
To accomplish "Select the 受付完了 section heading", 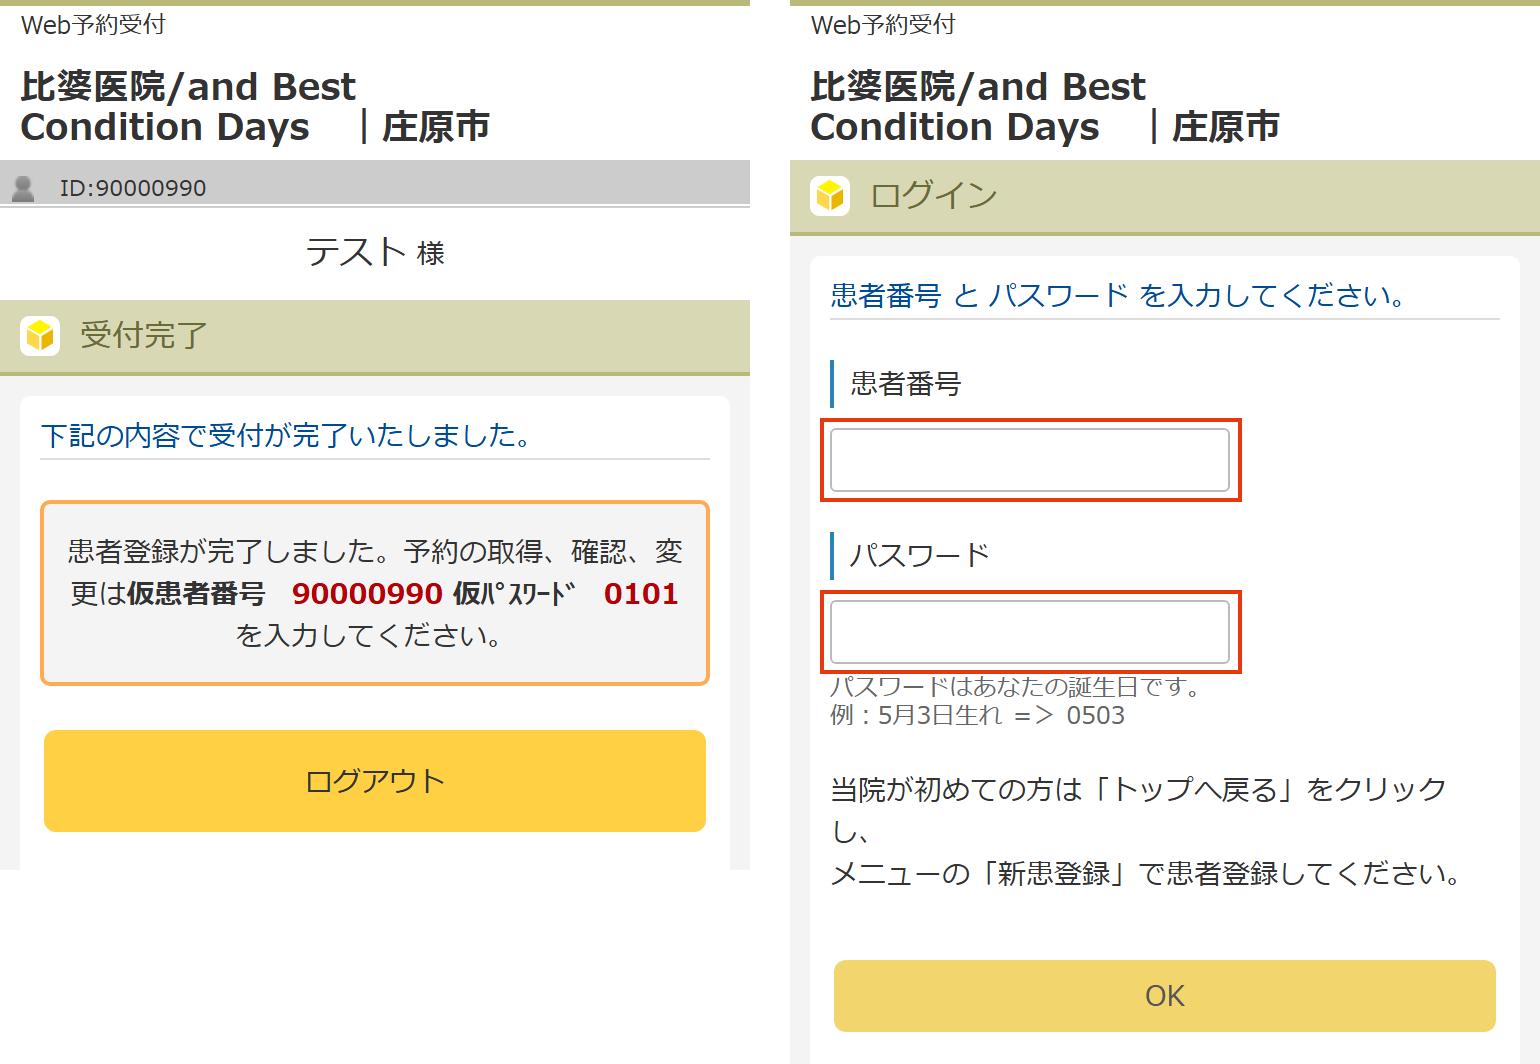I will tap(144, 336).
